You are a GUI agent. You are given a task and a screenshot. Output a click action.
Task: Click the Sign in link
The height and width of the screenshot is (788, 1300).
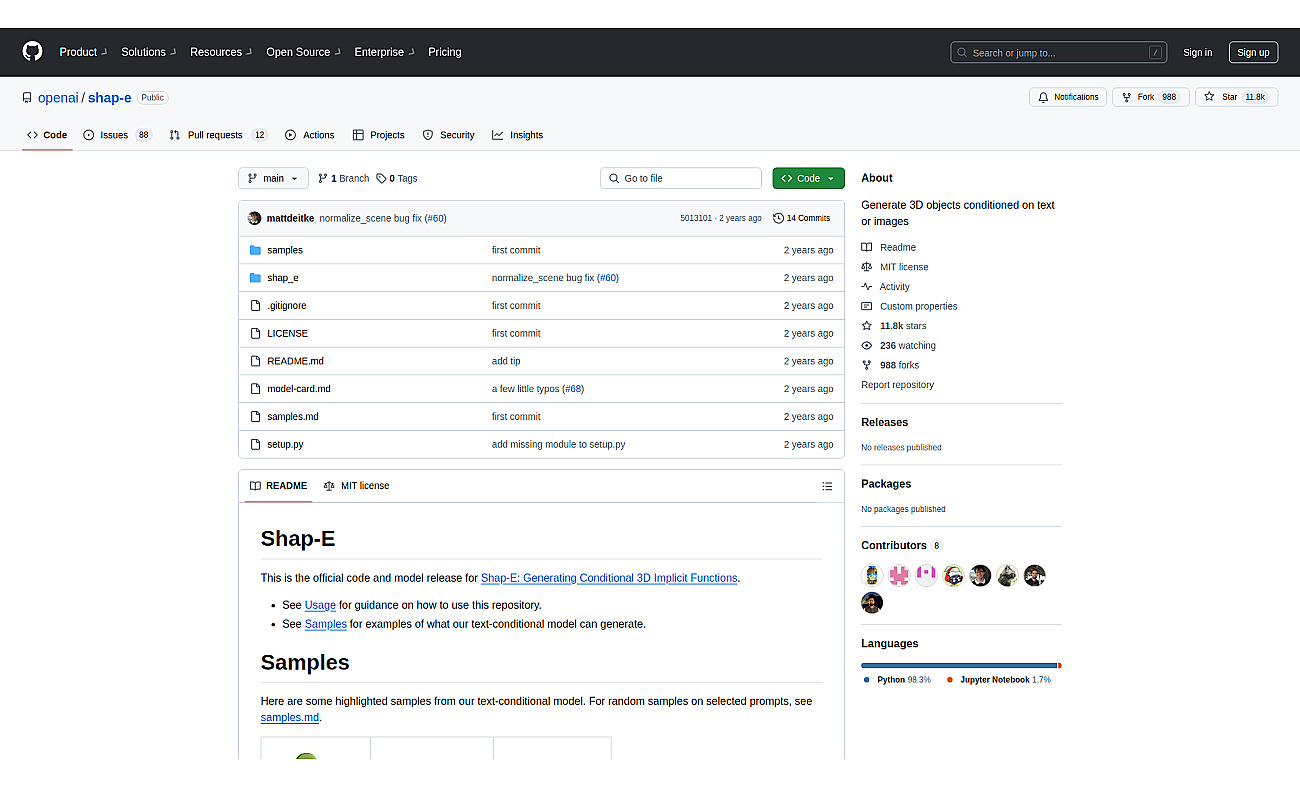(1197, 53)
